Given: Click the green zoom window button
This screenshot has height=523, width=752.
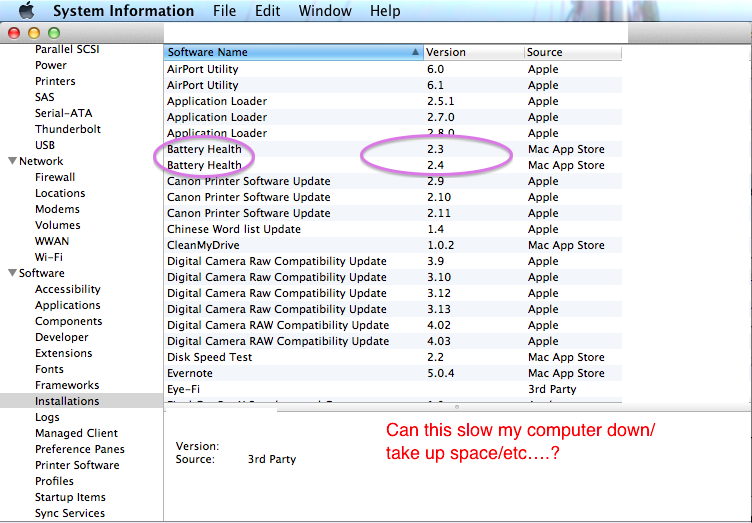Looking at the screenshot, I should tap(54, 33).
